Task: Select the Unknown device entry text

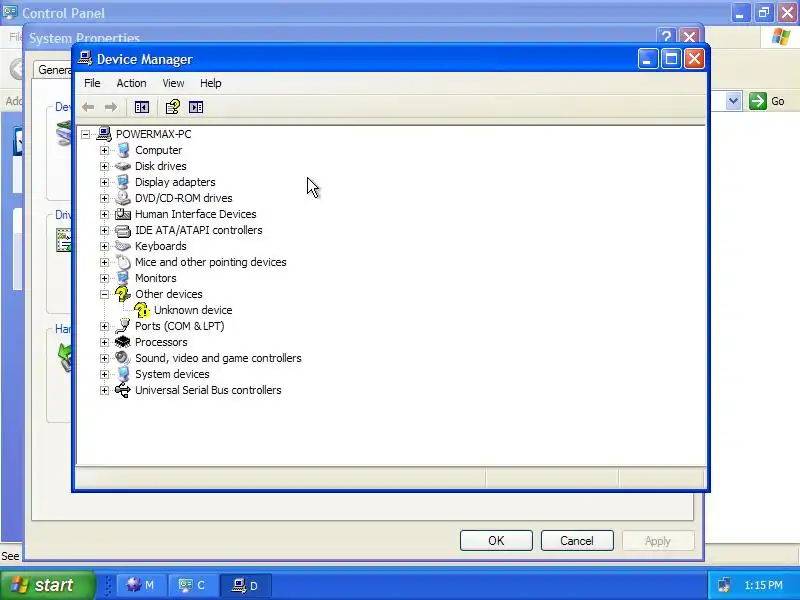Action: pyautogui.click(x=193, y=310)
